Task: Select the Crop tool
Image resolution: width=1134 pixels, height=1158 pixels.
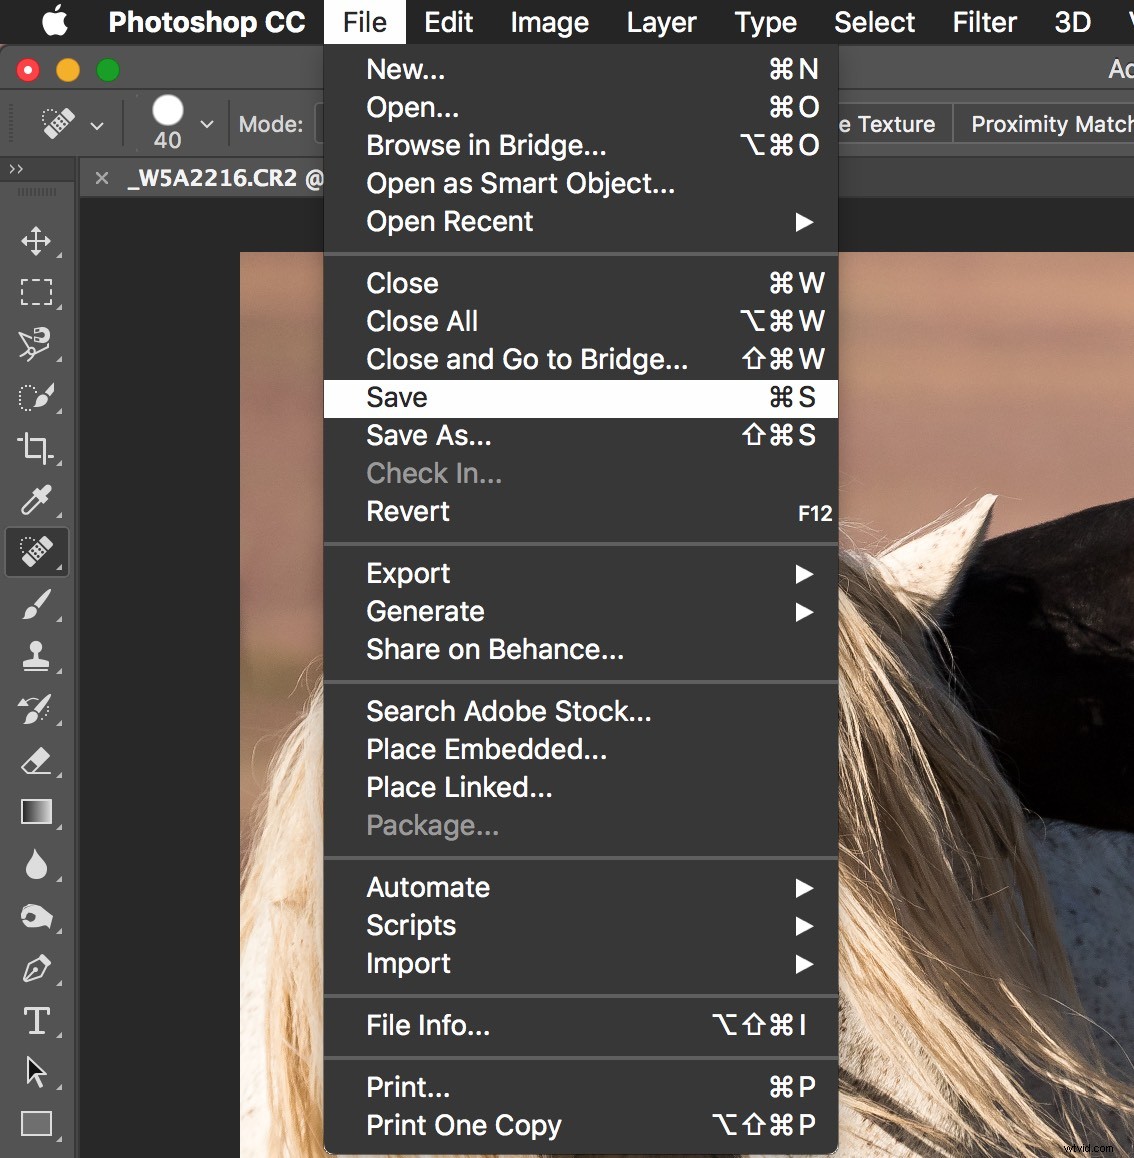Action: [37, 449]
